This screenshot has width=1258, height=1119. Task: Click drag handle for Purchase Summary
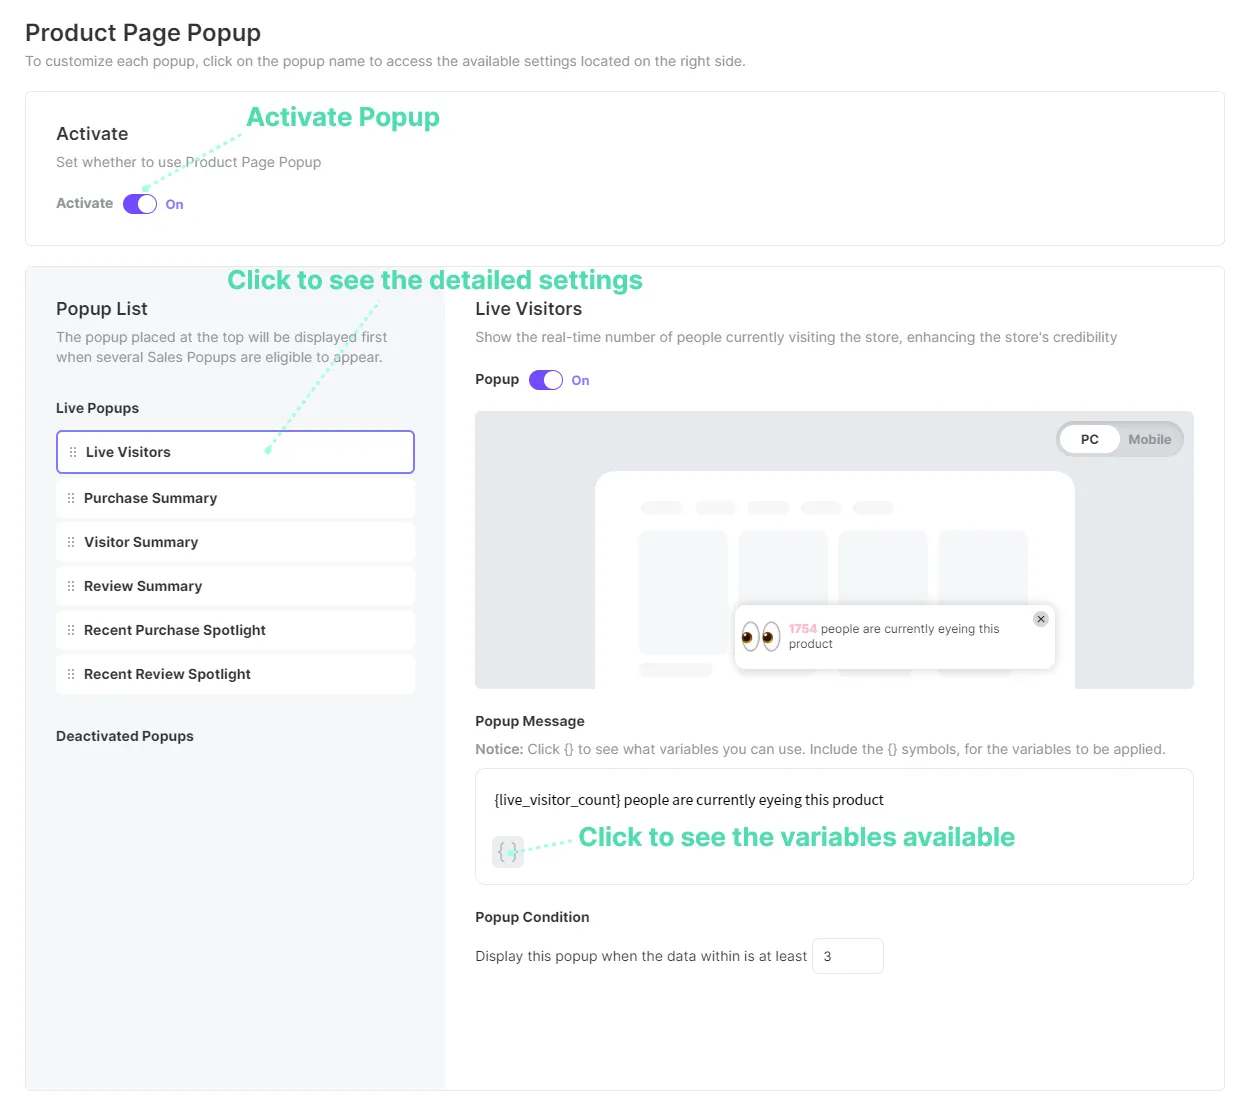tap(71, 498)
